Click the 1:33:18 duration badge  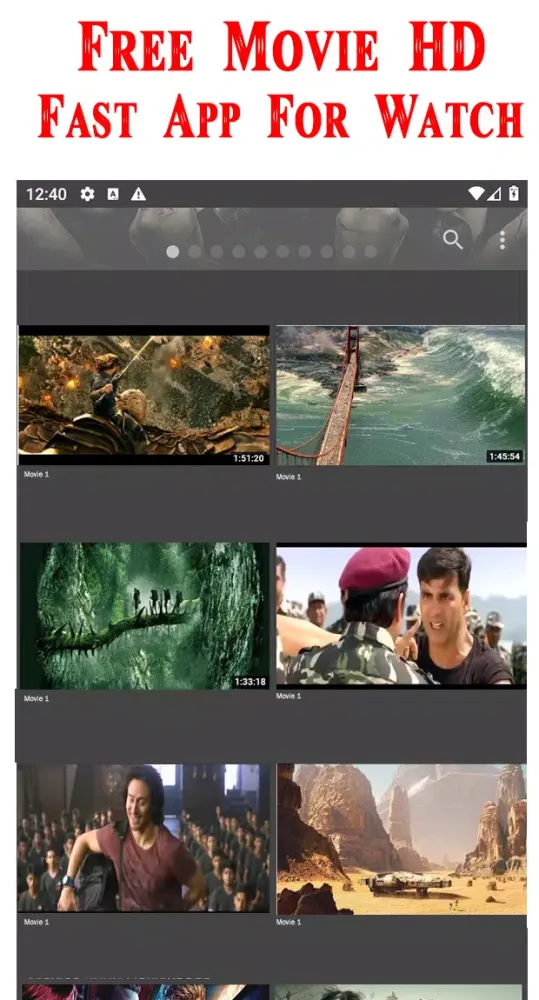tap(249, 682)
